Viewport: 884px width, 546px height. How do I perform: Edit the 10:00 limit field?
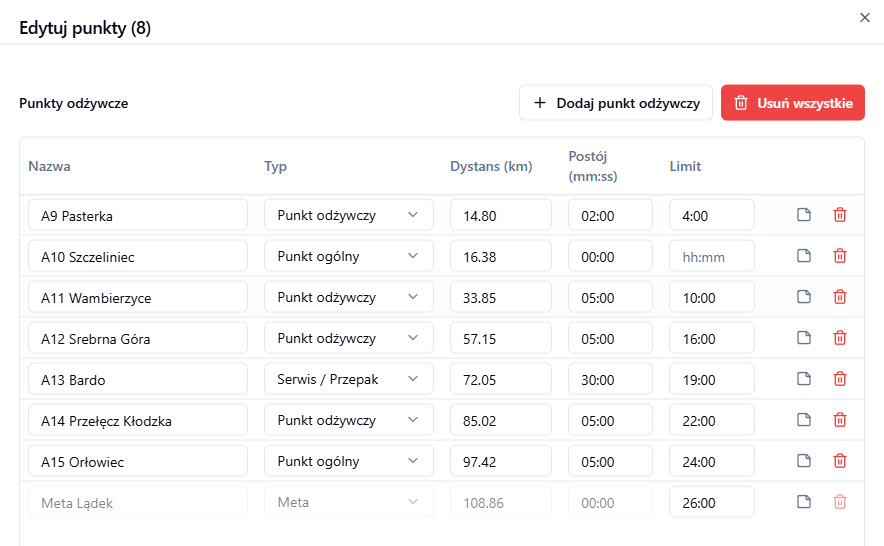(x=711, y=297)
